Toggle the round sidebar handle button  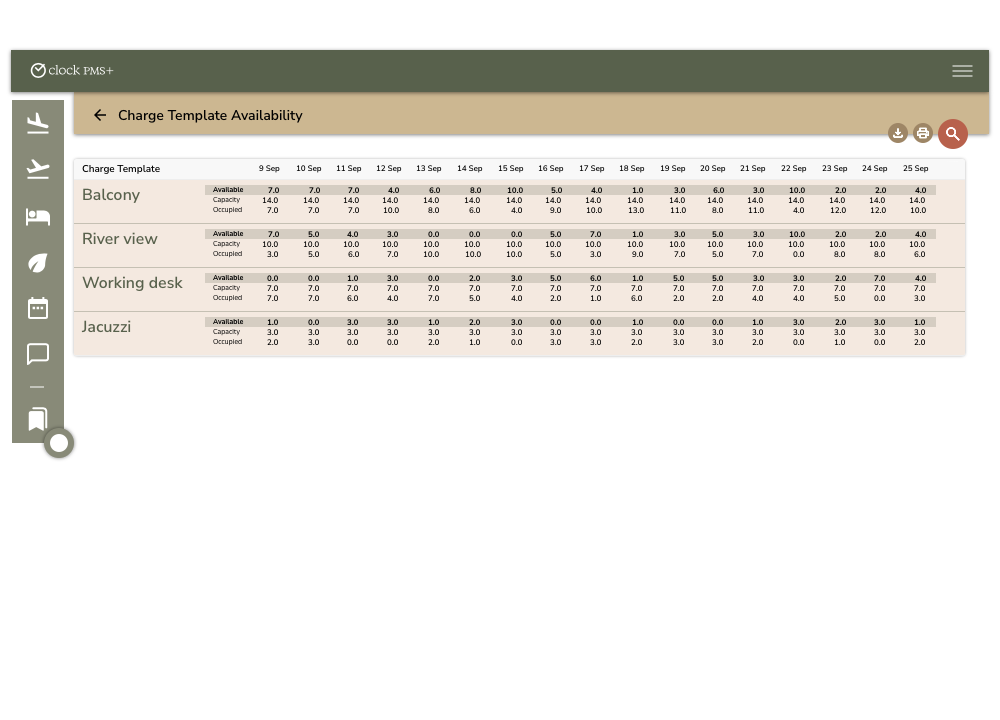click(59, 443)
